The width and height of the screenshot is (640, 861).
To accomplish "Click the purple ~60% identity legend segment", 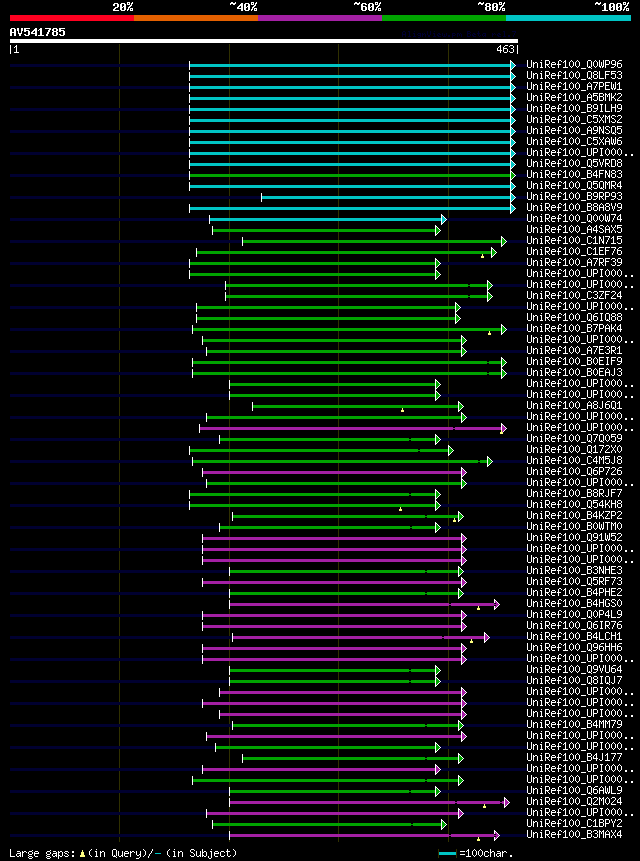I will pyautogui.click(x=320, y=18).
